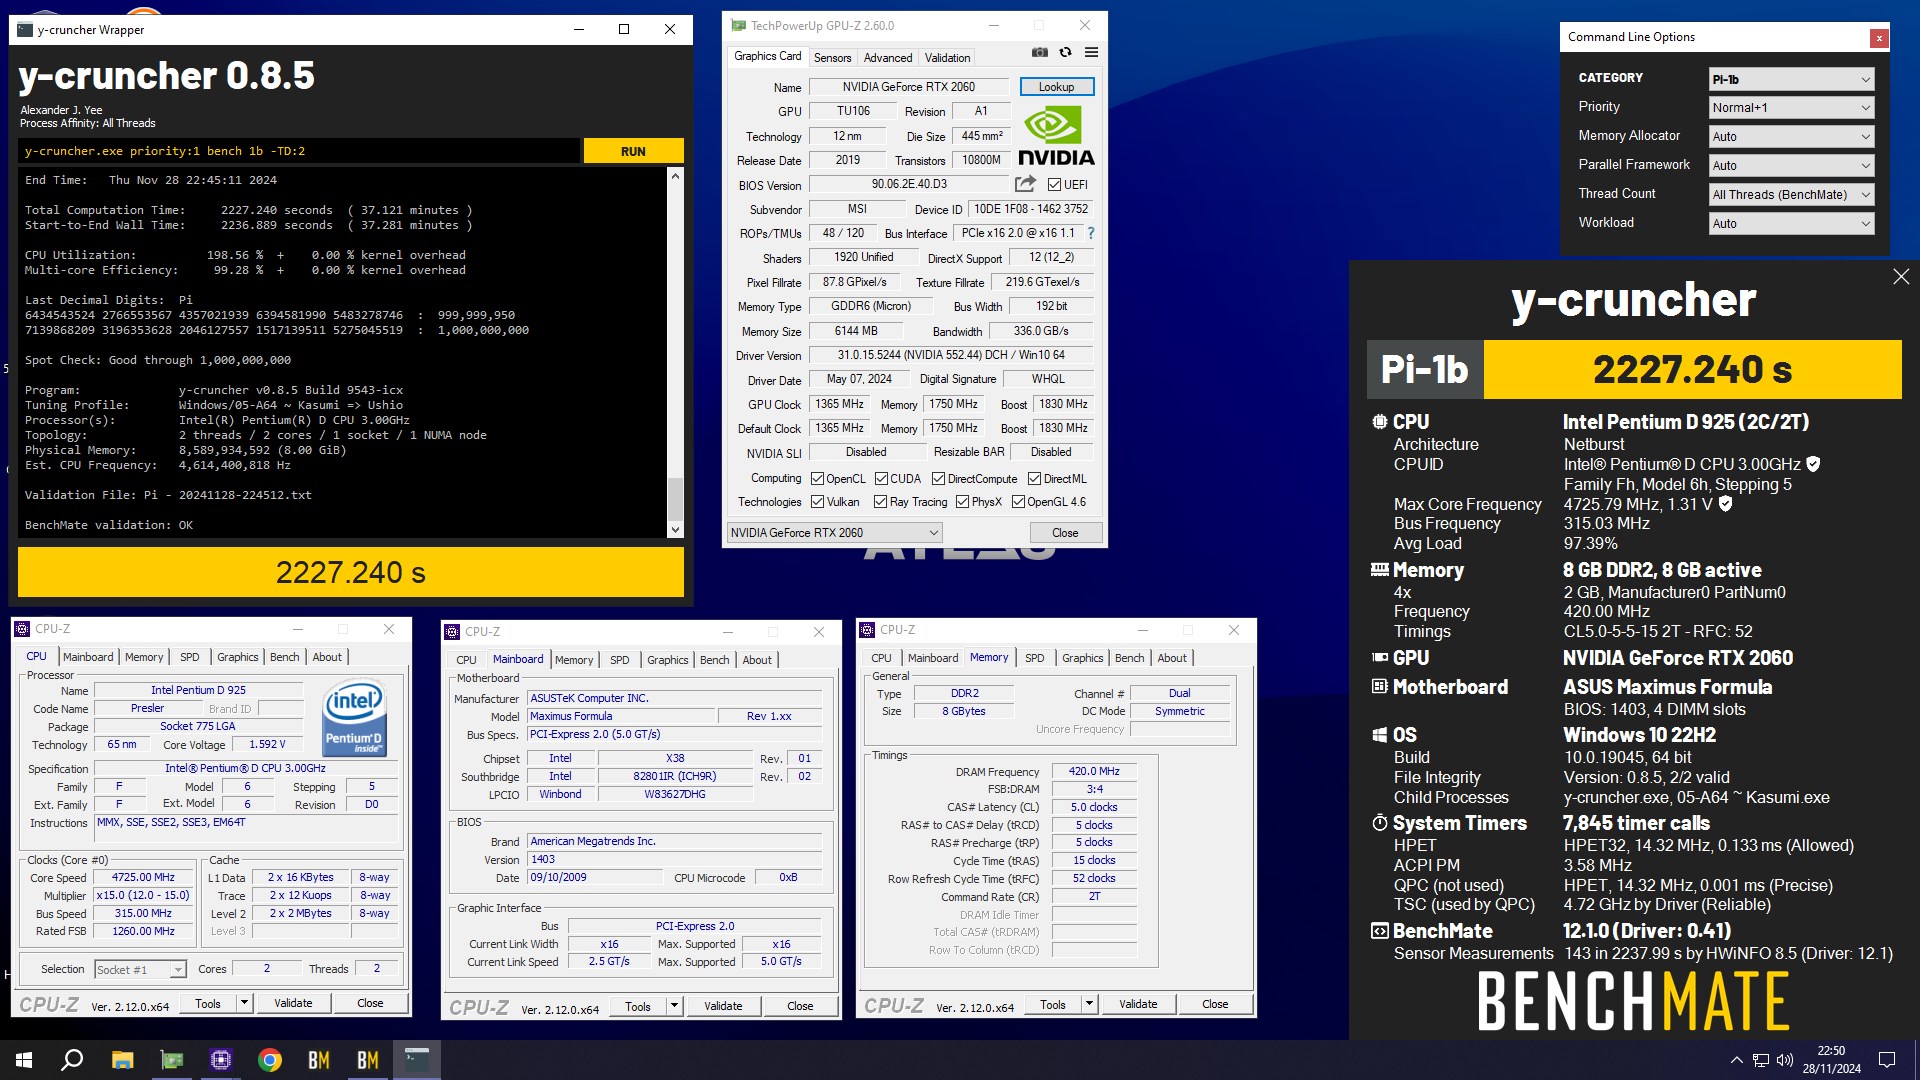Open the Workload dropdown
The width and height of the screenshot is (1920, 1080).
pos(1791,224)
